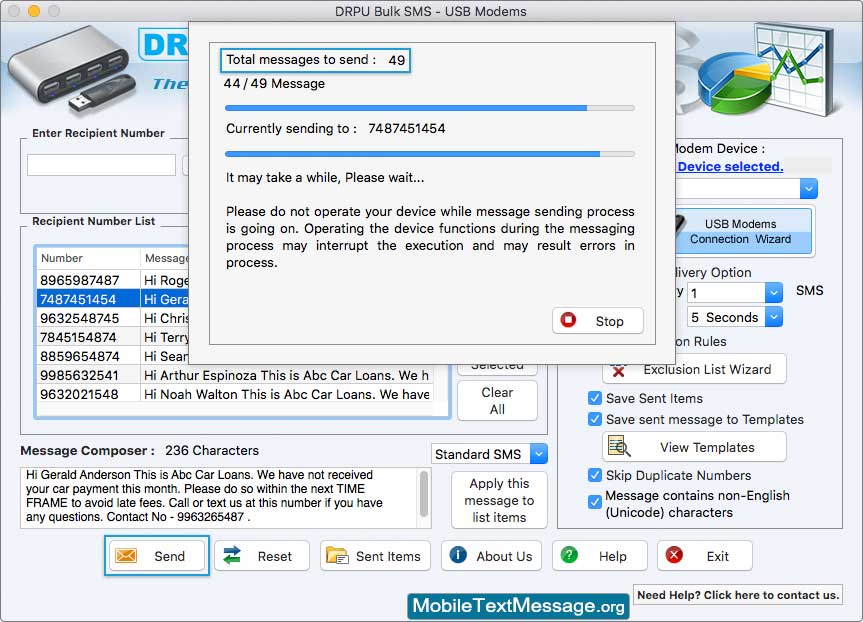Click the pie chart graphic
Viewport: 863px width, 622px height.
click(735, 83)
